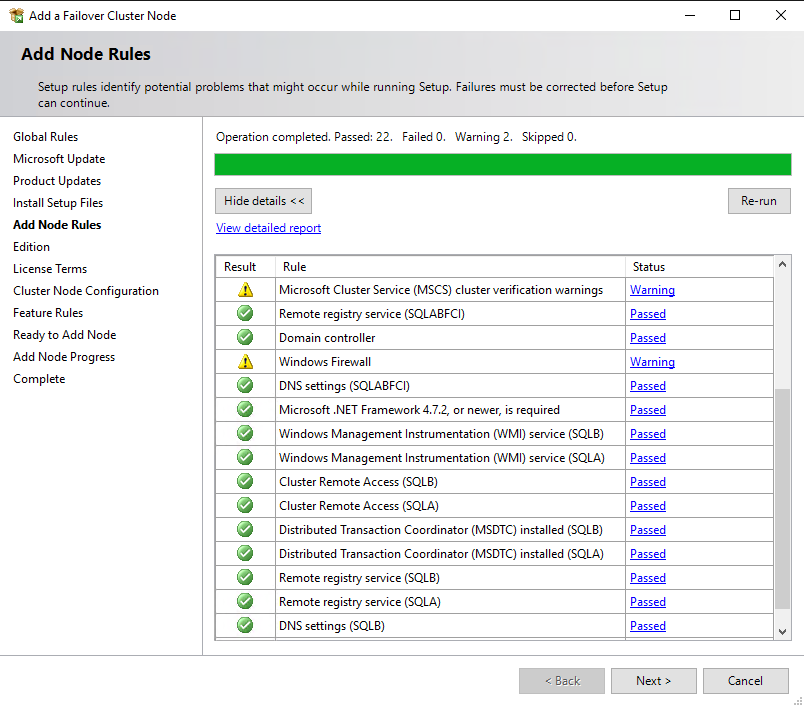Select the bold Add Node Rules step
Screen dimensions: 804x706
(x=57, y=225)
